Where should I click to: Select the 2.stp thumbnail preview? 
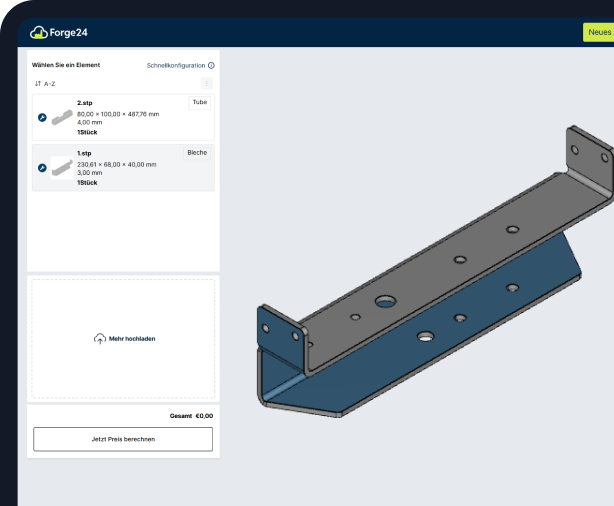click(x=62, y=117)
